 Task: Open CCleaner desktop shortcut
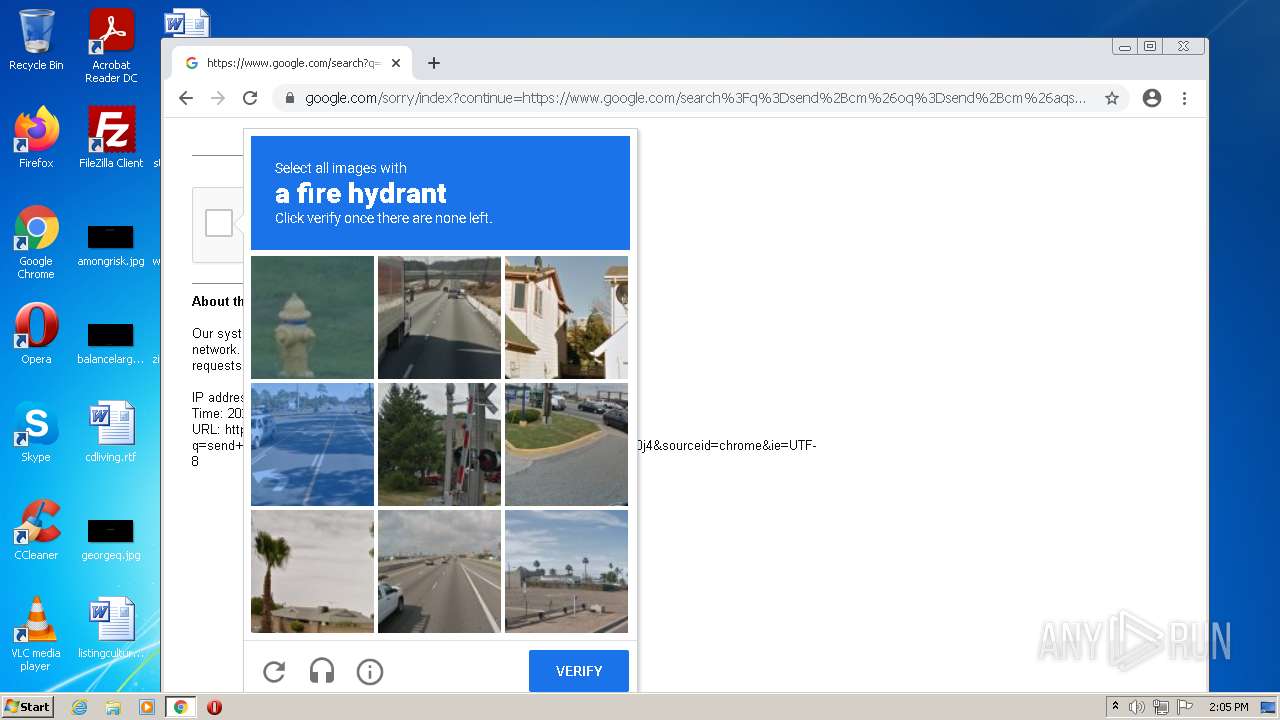36,530
